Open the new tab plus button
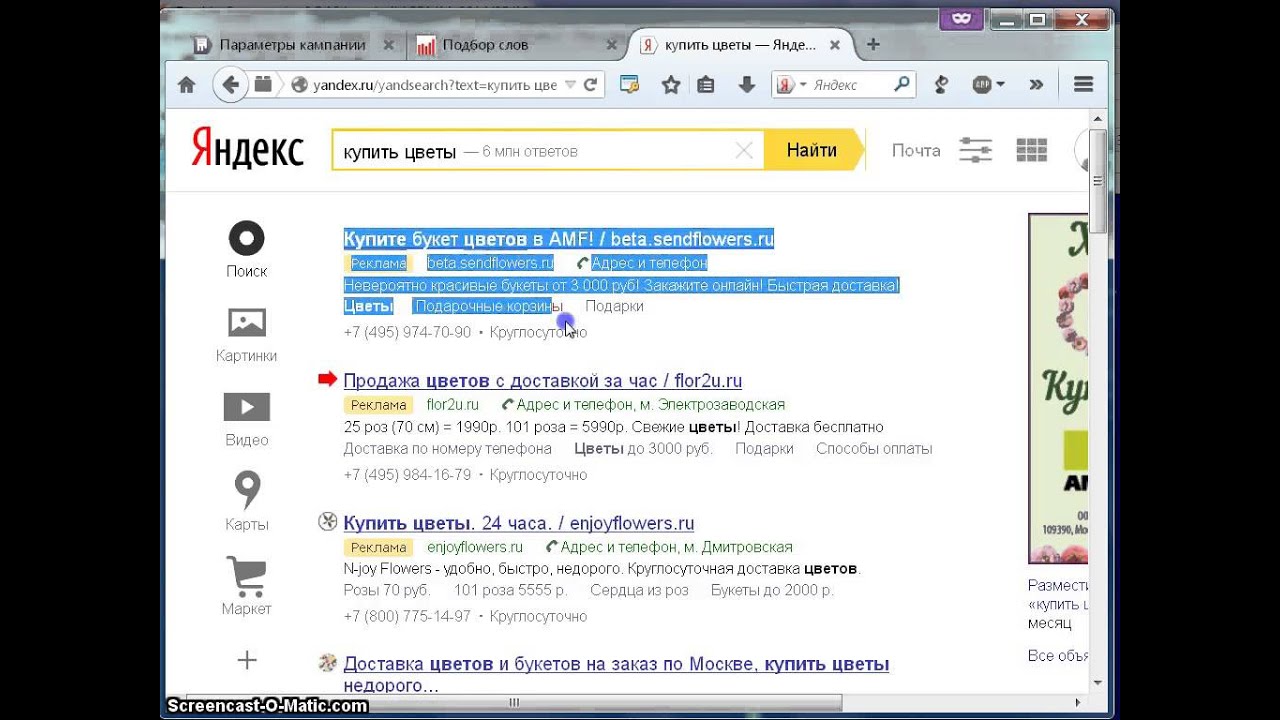 (873, 45)
